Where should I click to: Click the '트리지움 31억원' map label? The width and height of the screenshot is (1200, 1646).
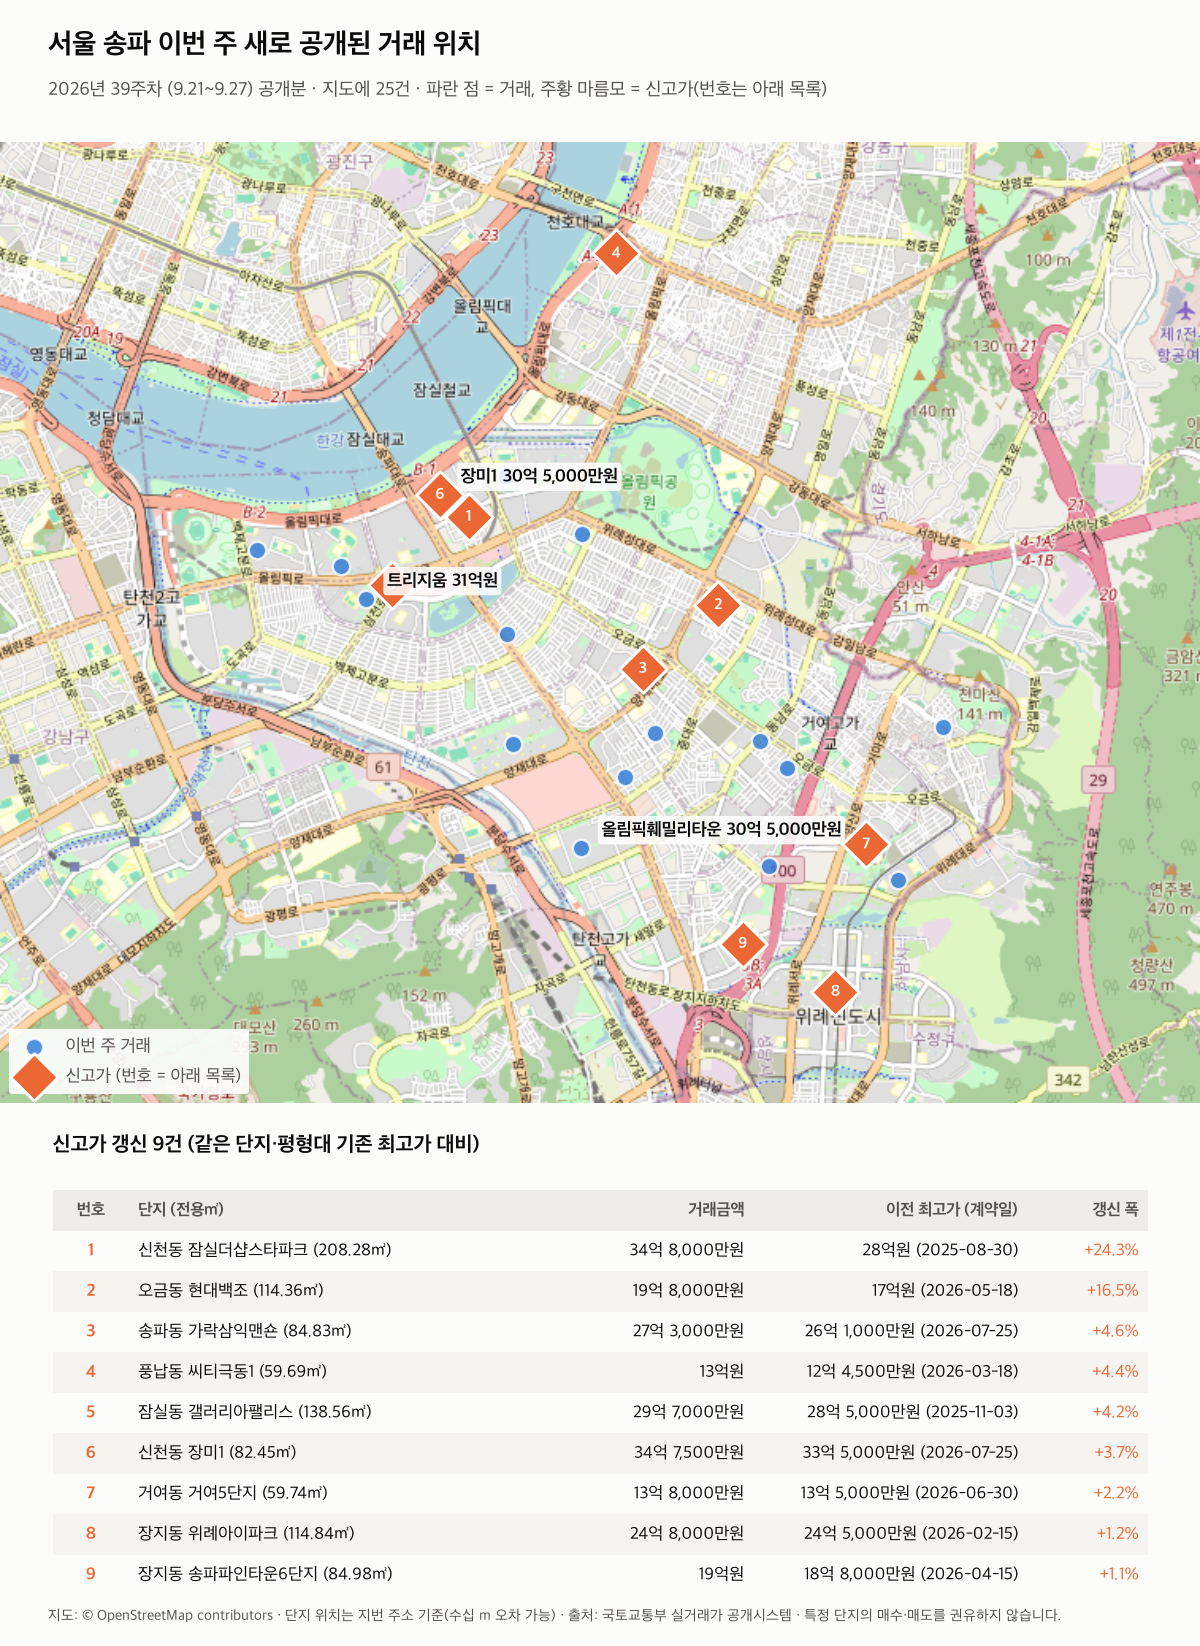pos(442,580)
